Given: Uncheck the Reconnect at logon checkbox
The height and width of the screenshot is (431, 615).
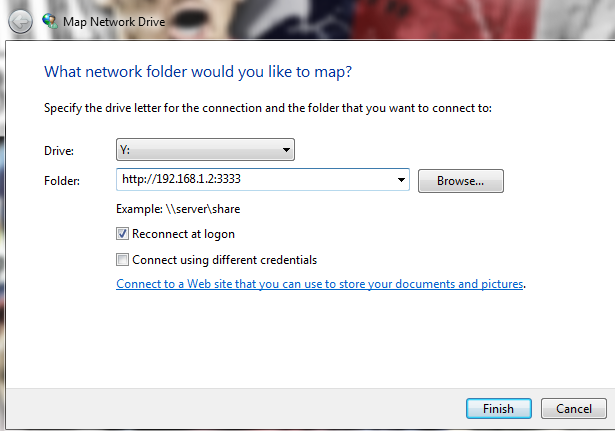Looking at the screenshot, I should pyautogui.click(x=123, y=234).
